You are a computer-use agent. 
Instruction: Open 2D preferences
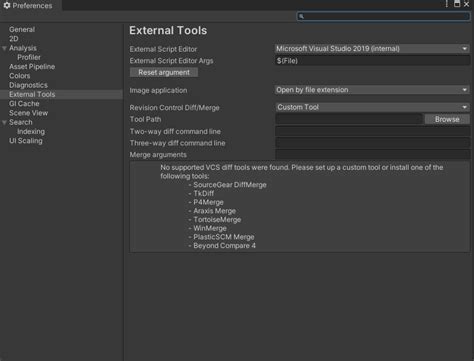tap(14, 39)
